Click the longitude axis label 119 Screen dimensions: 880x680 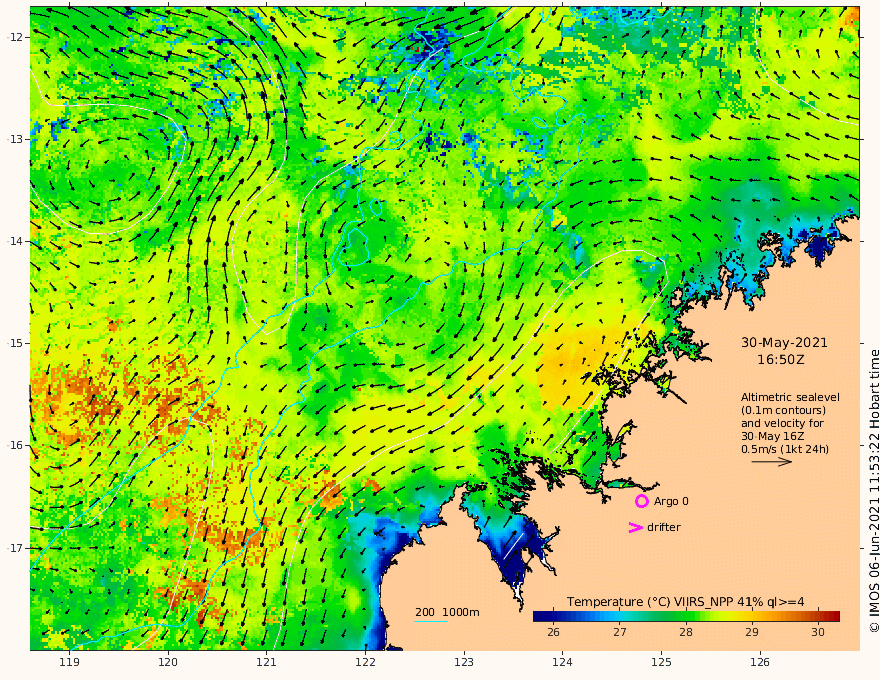point(70,662)
